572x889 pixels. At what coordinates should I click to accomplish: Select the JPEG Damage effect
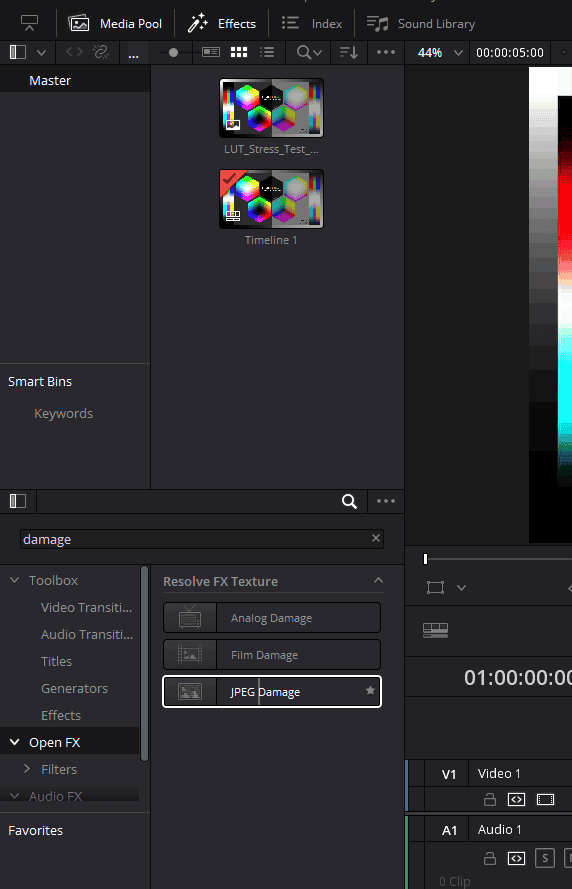[x=272, y=692]
